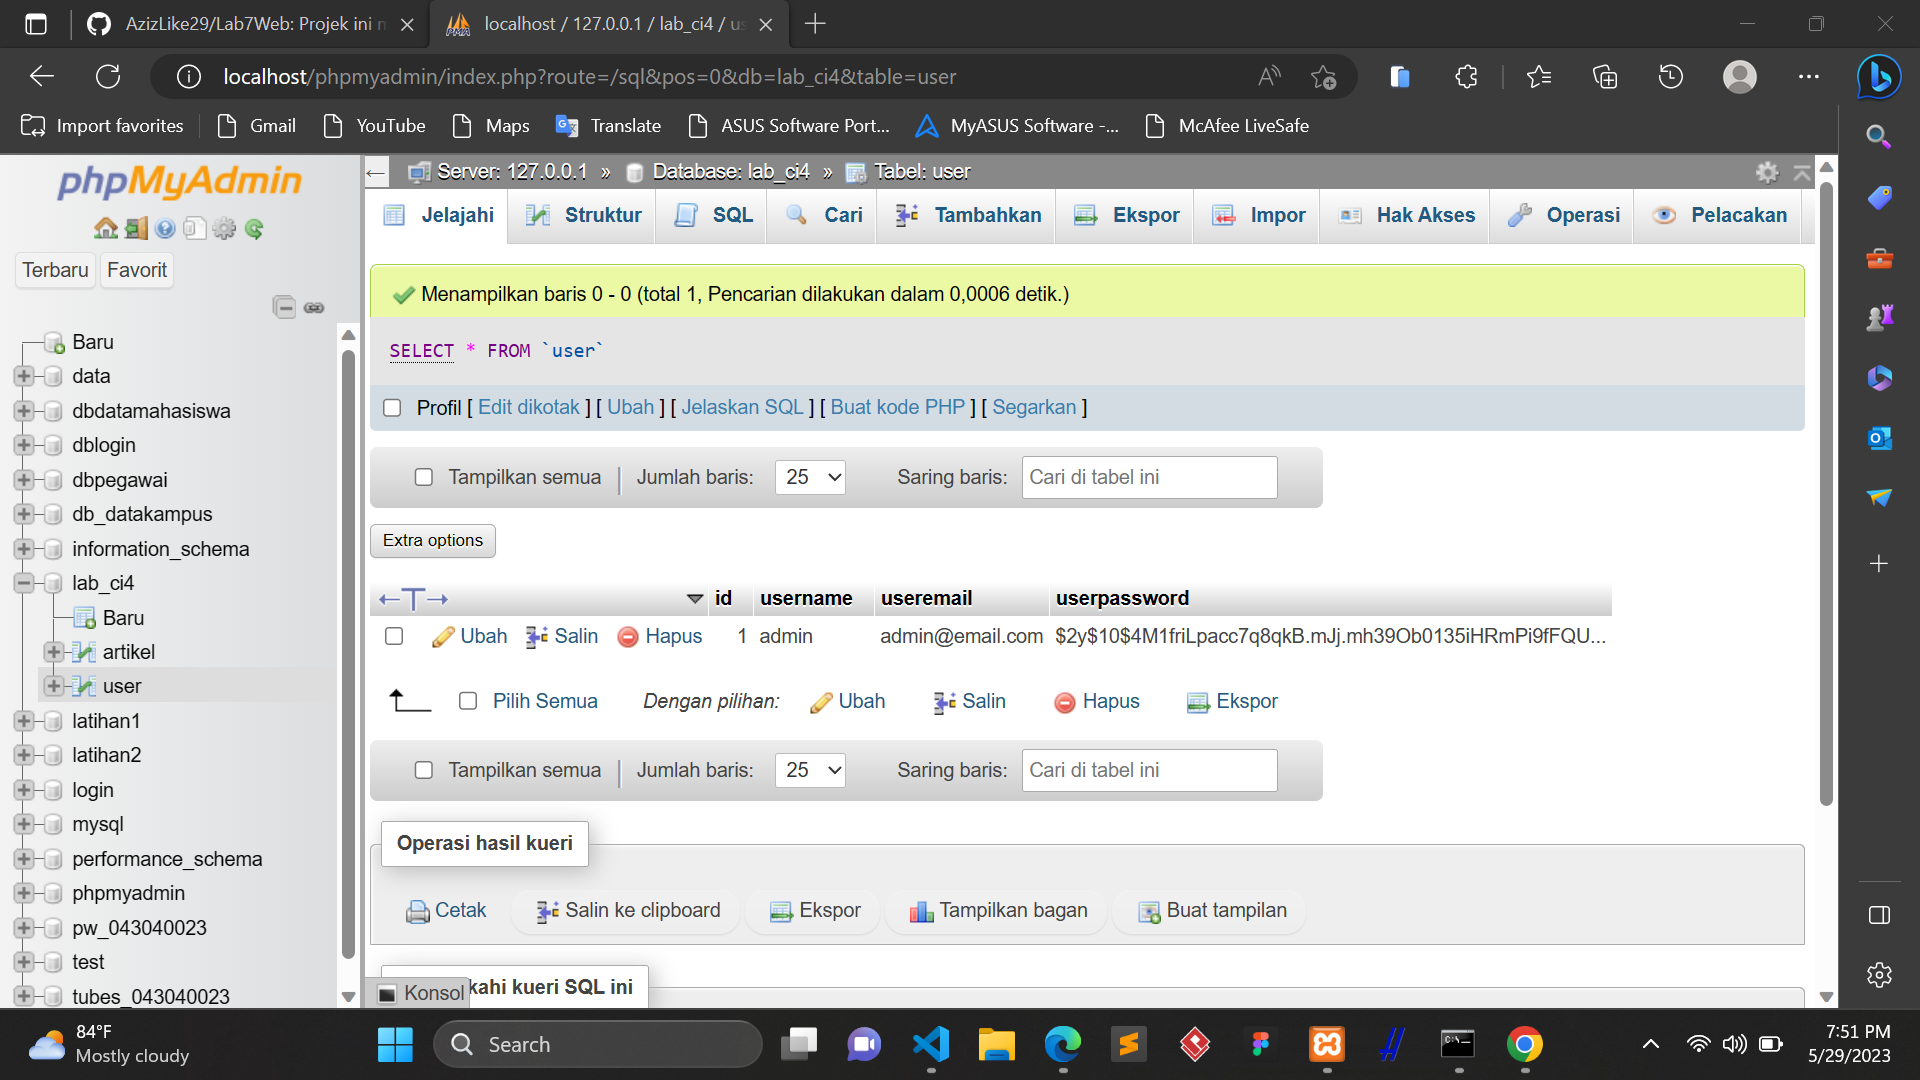Delete admin row using the Hapus icon
1920x1080 pixels.
coord(628,636)
